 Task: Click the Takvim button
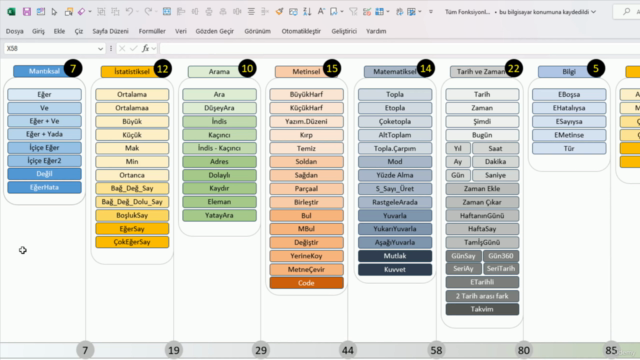482,309
